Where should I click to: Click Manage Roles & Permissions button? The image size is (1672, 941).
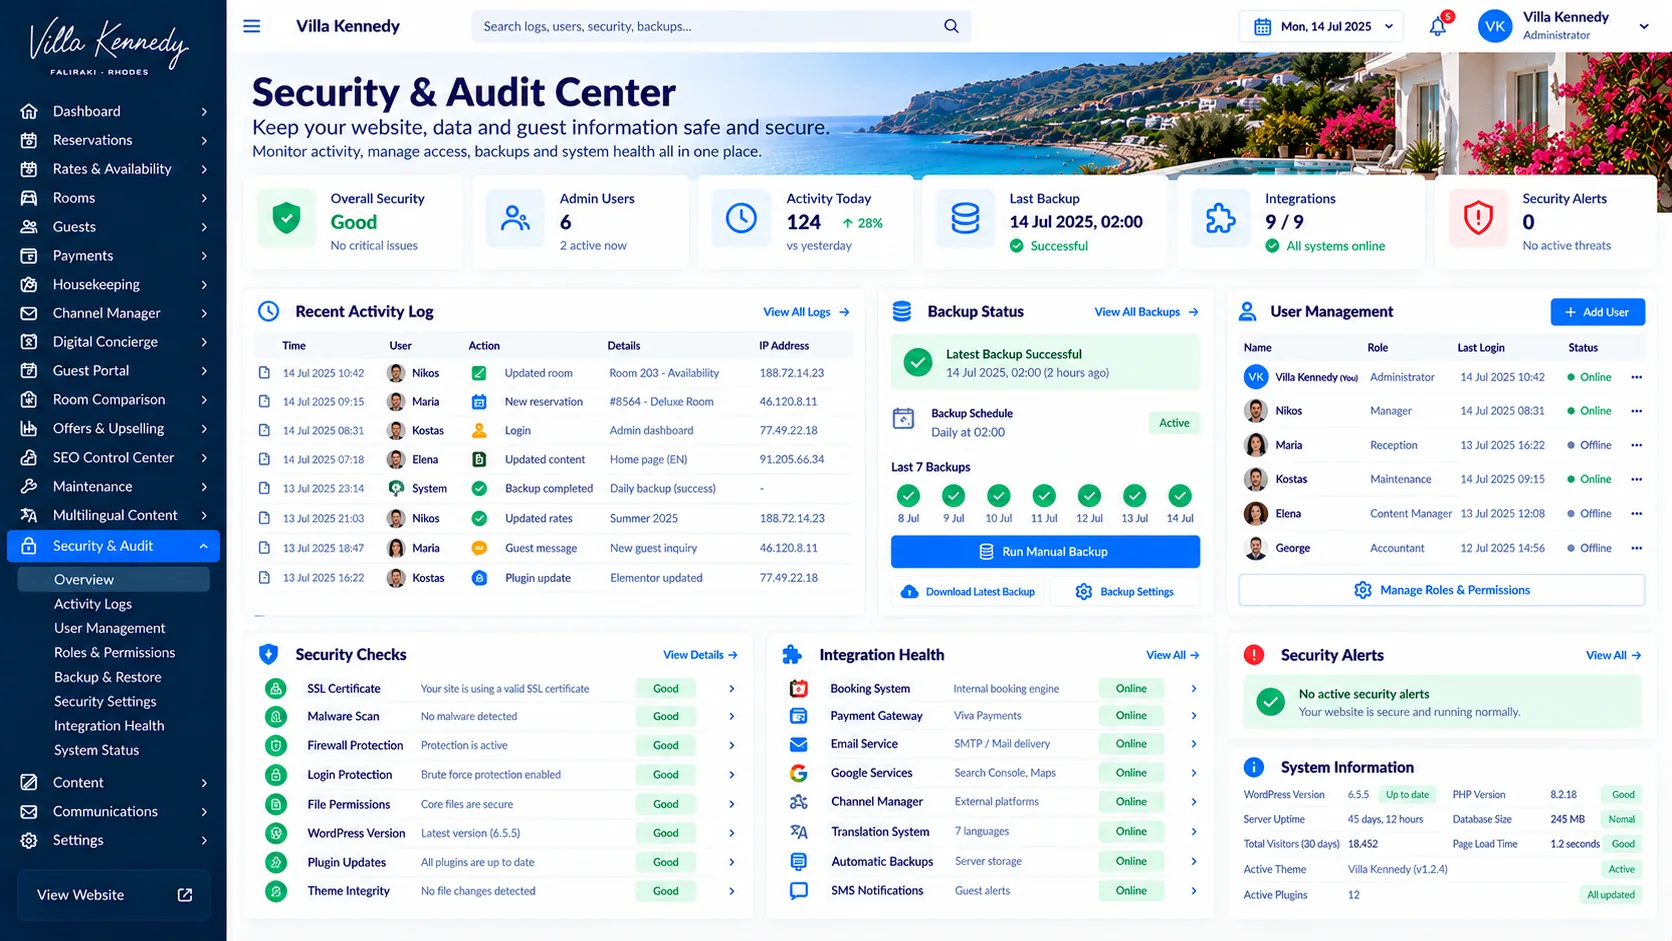tap(1441, 590)
